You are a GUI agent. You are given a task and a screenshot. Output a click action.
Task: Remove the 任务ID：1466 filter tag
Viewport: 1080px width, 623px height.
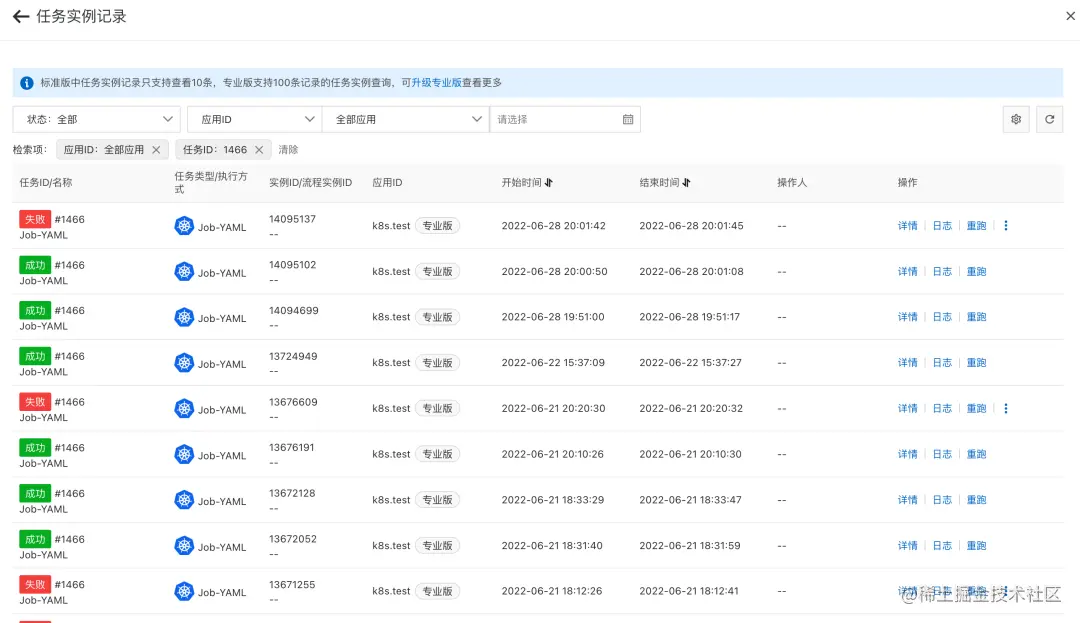click(259, 149)
